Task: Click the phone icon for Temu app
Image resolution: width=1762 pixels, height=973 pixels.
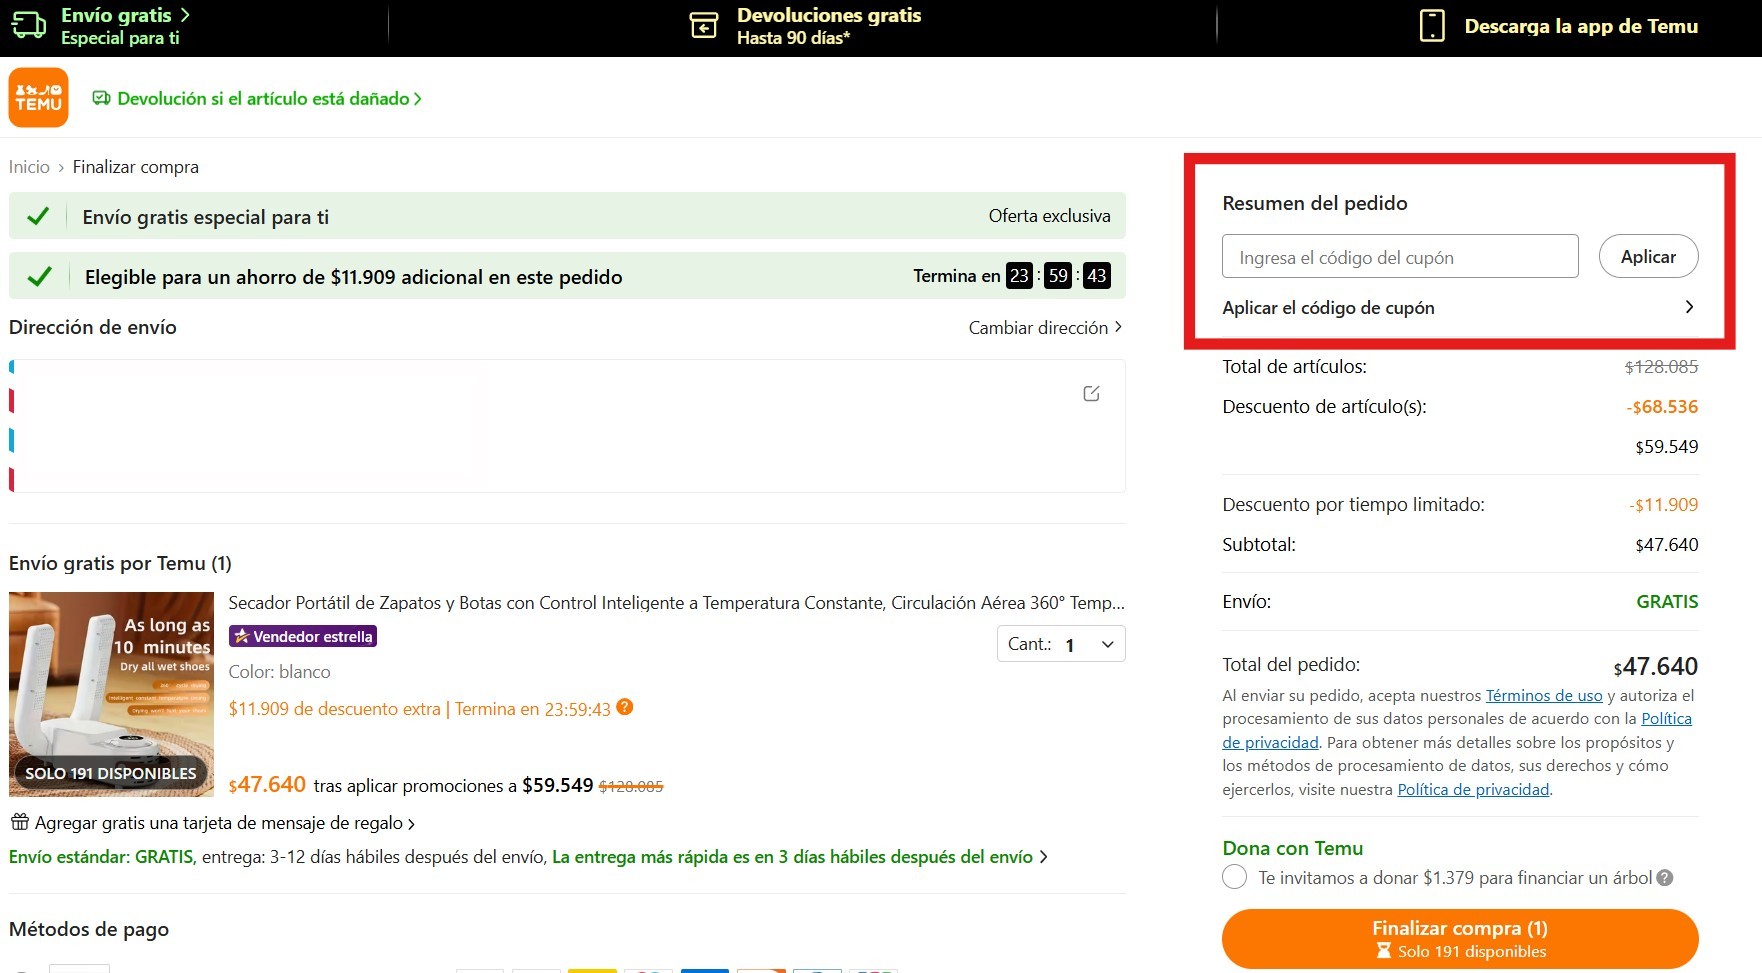Action: 1432,26
